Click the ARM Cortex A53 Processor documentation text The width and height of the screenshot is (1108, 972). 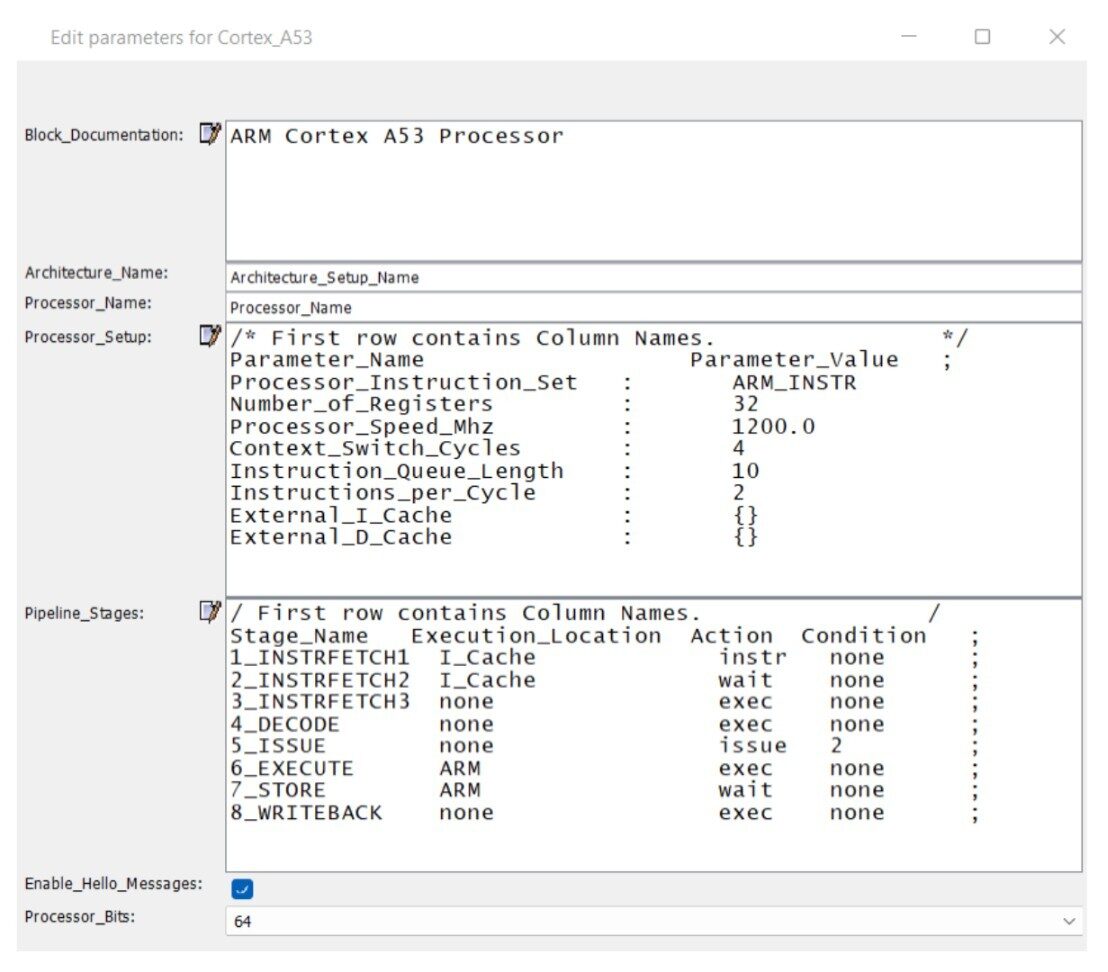(397, 136)
